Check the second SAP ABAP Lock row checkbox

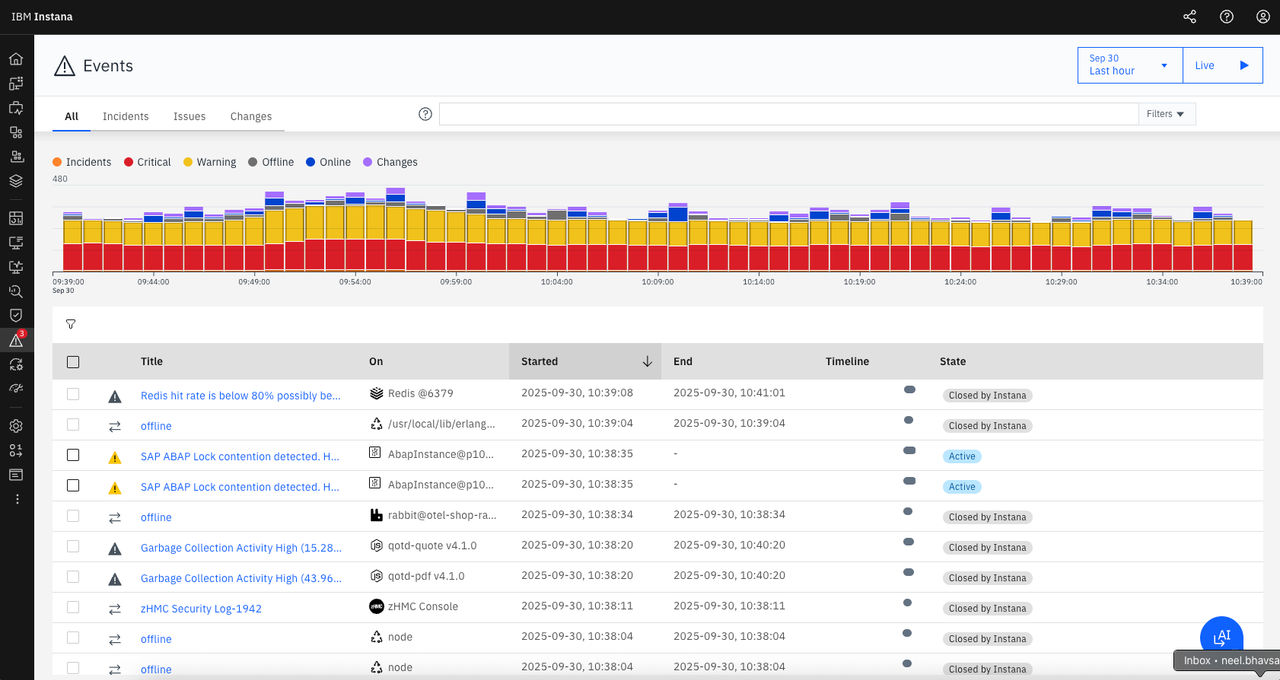73,485
